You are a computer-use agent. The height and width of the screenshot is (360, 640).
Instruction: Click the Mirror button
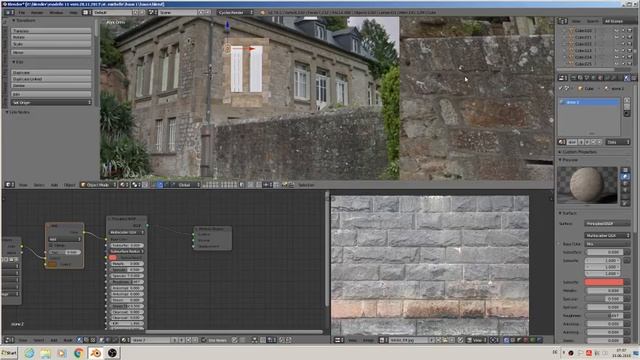pos(51,53)
